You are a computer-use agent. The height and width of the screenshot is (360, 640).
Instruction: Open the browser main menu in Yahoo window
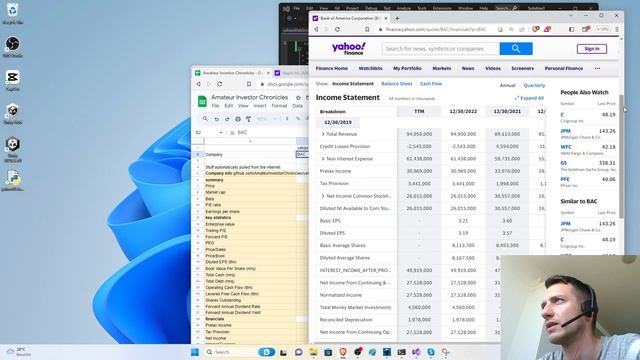point(617,29)
